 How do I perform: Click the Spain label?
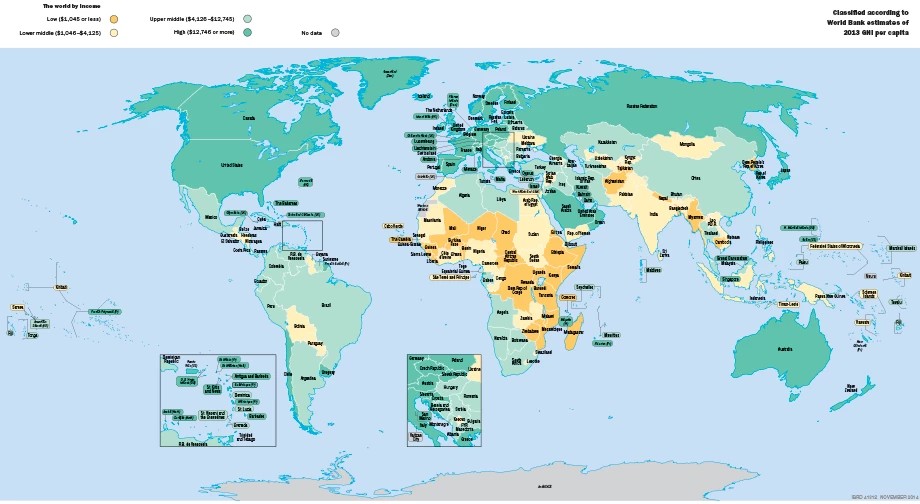(x=451, y=165)
